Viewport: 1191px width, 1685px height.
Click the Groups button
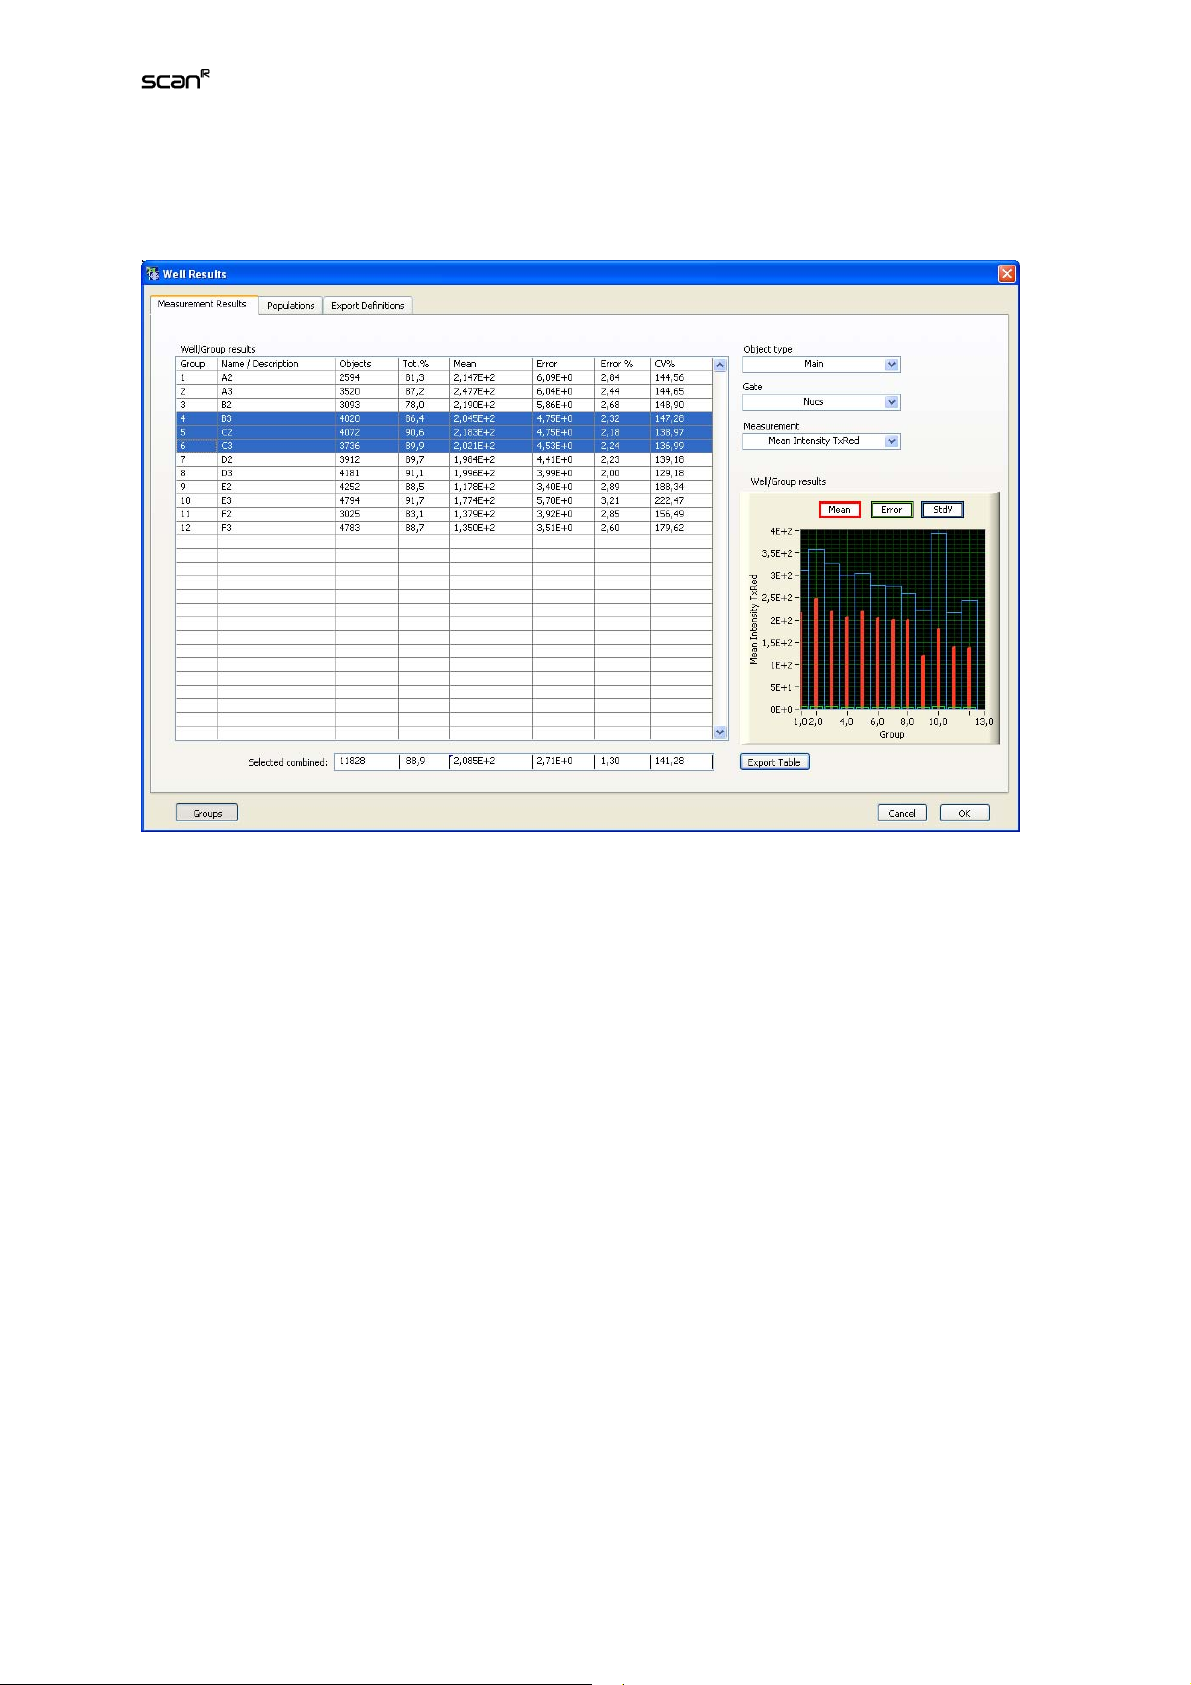coord(207,813)
